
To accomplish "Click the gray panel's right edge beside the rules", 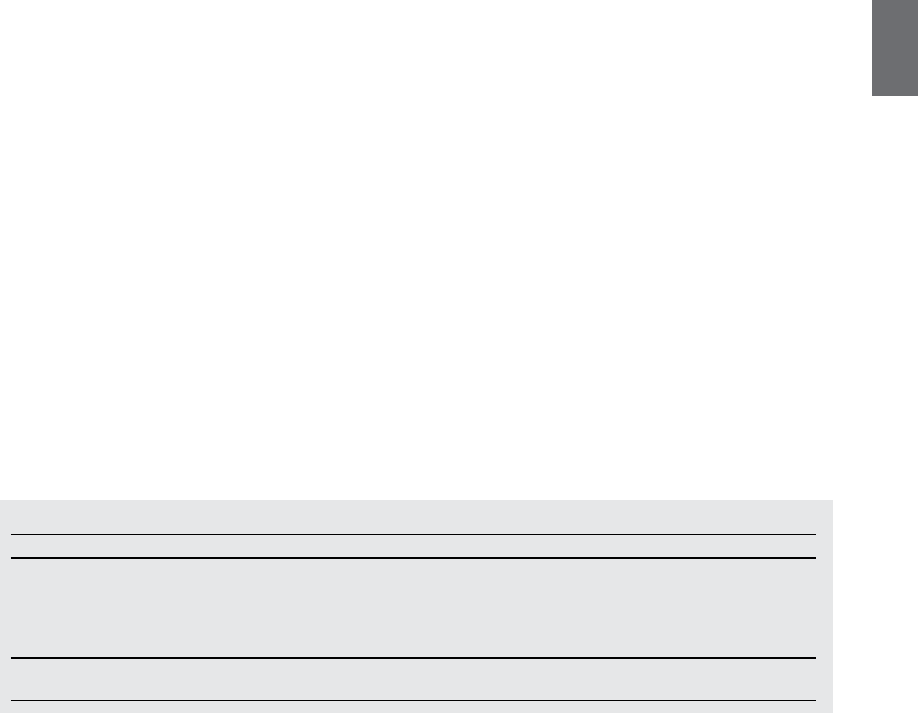I will tap(824, 606).
